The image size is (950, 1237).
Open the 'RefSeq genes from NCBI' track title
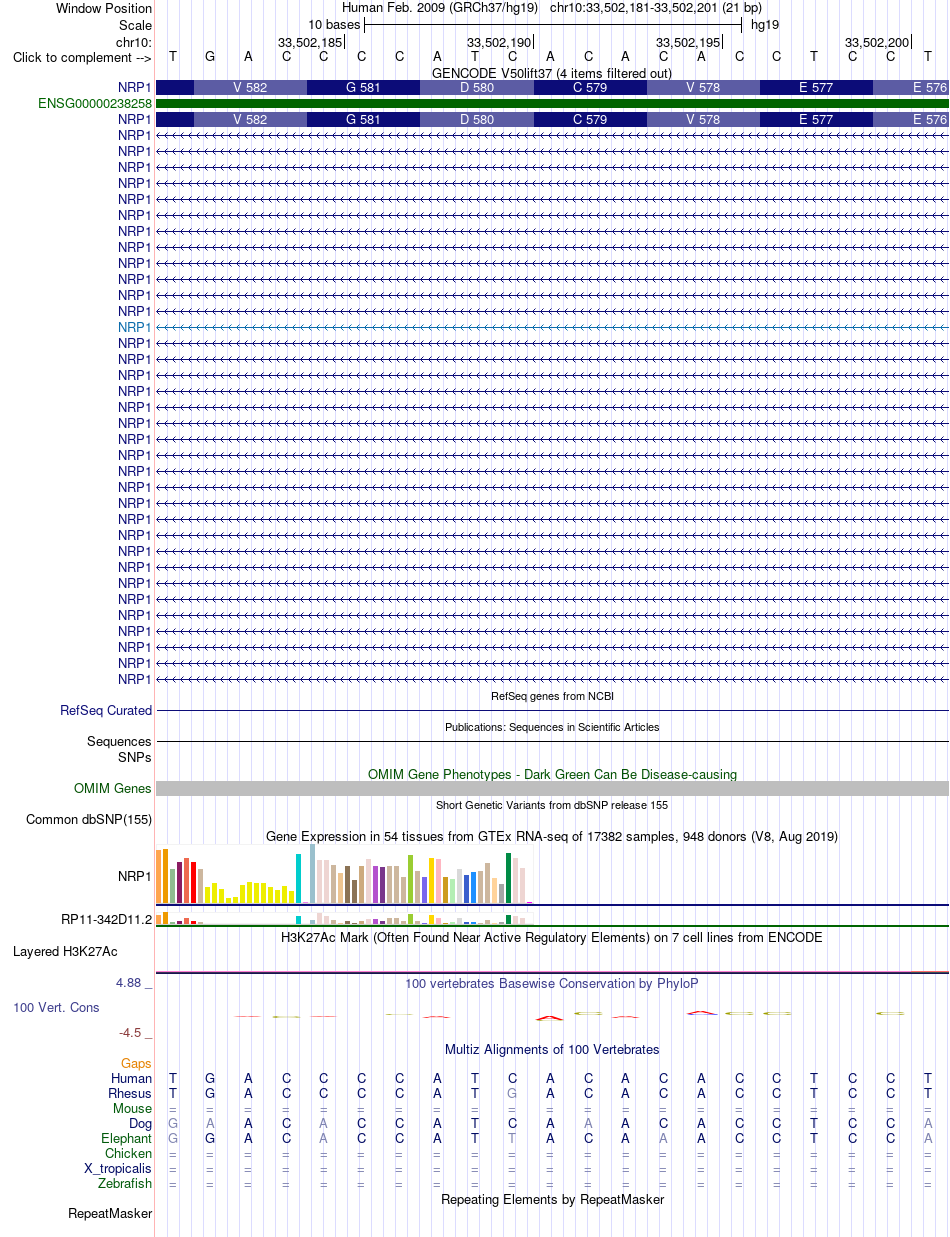(x=552, y=696)
